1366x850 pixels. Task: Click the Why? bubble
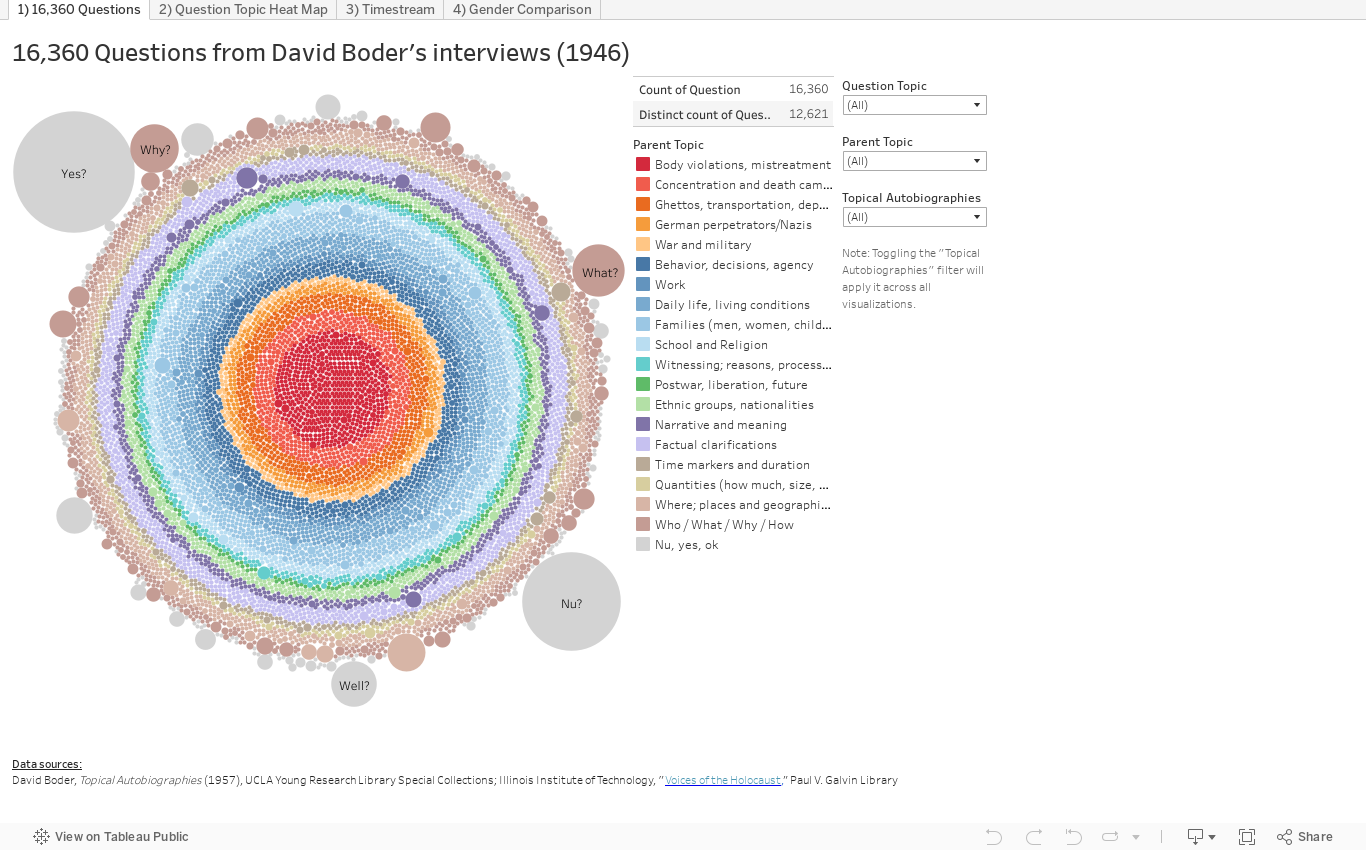coord(155,149)
